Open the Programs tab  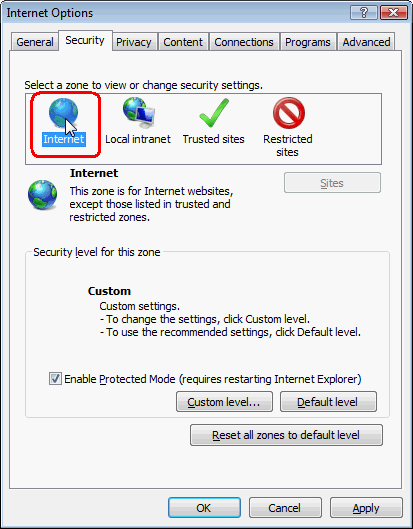(x=308, y=42)
